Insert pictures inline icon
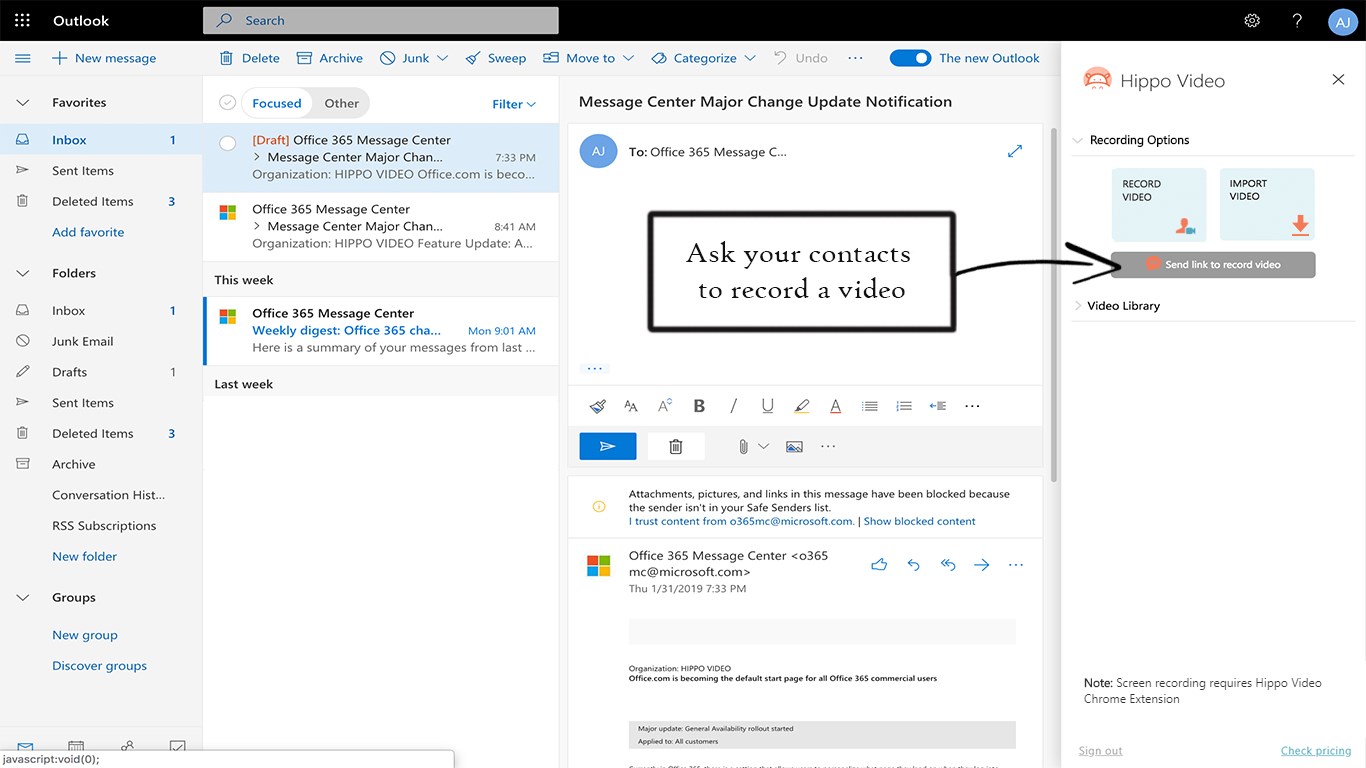Viewport: 1366px width, 768px height. (794, 447)
